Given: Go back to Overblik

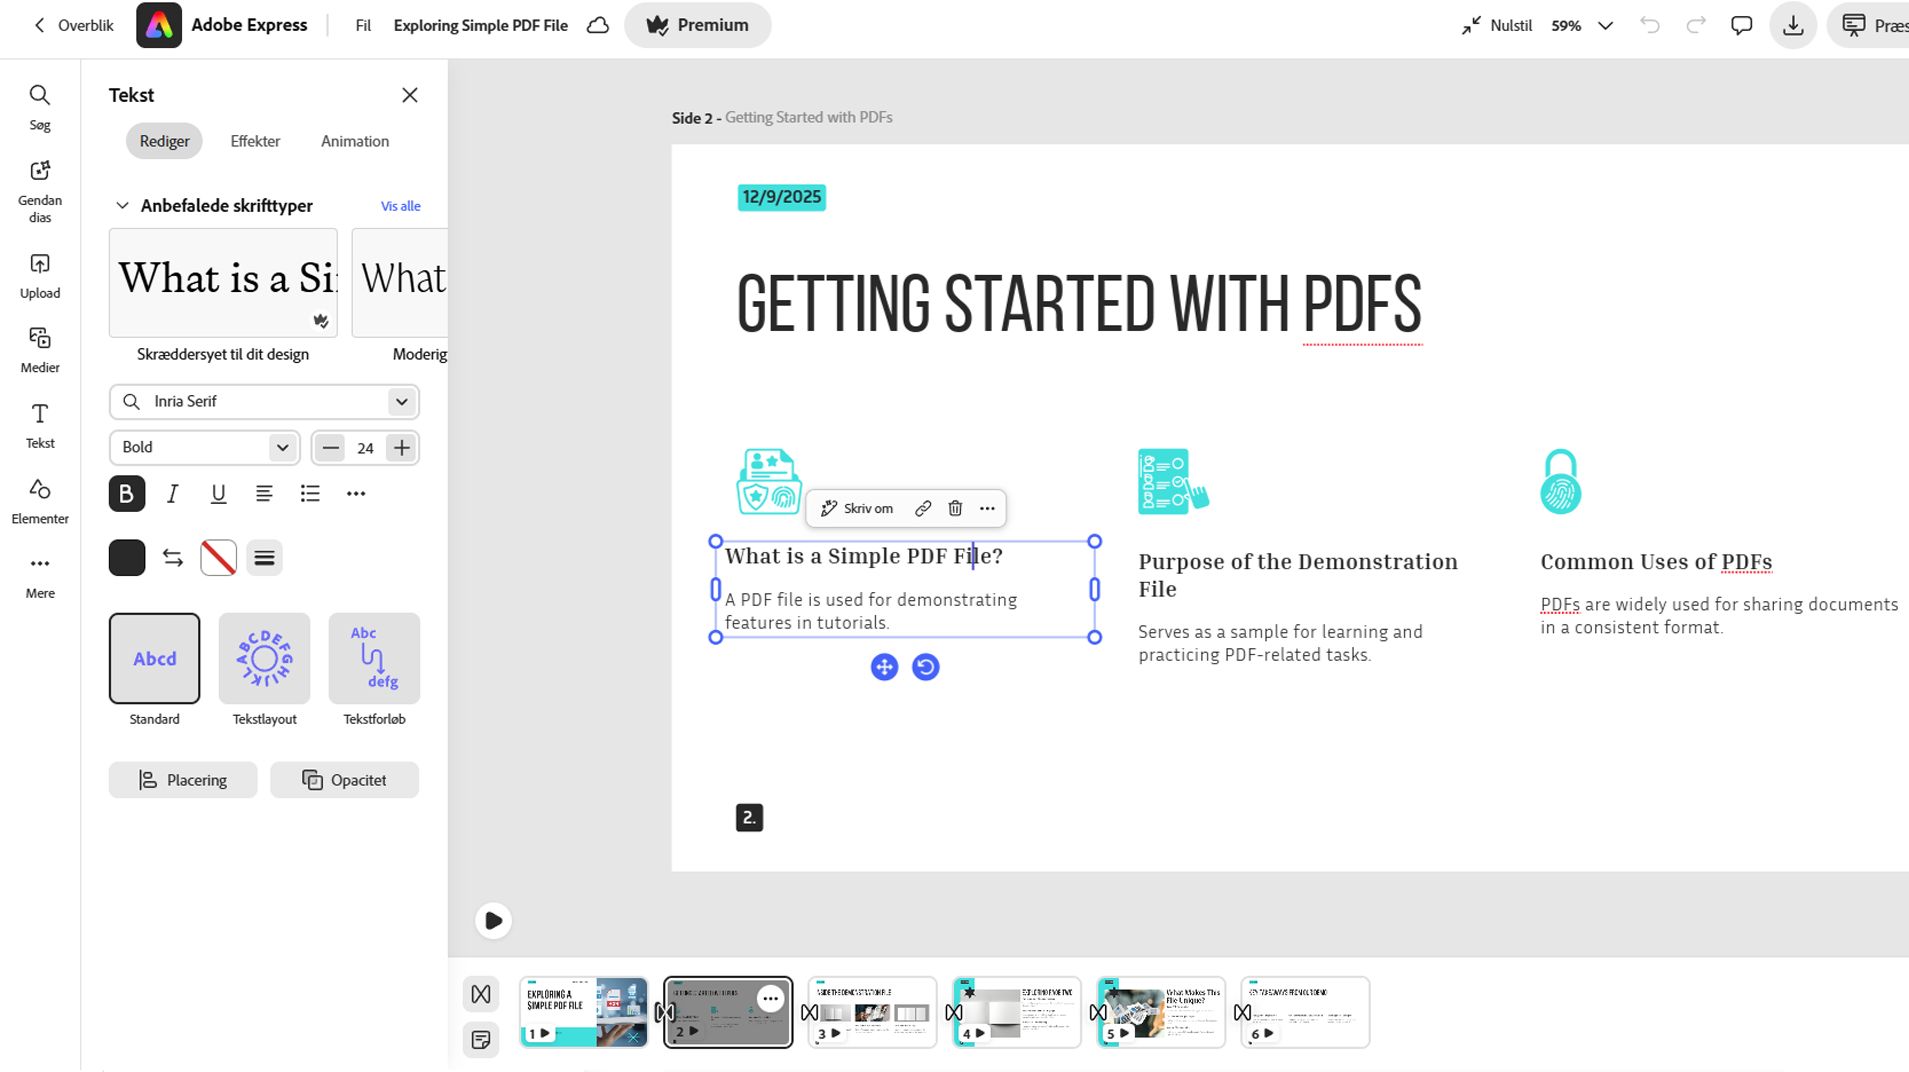Looking at the screenshot, I should 74,25.
